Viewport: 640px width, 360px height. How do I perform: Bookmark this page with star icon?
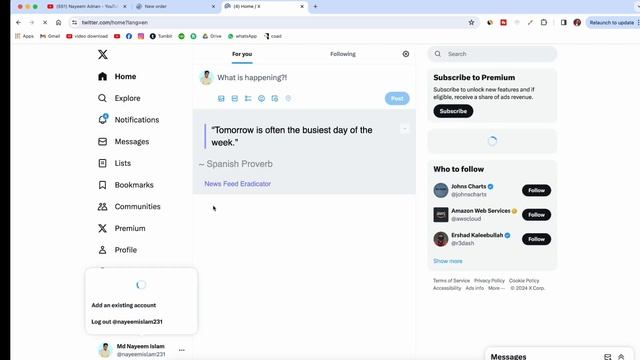(x=471, y=22)
